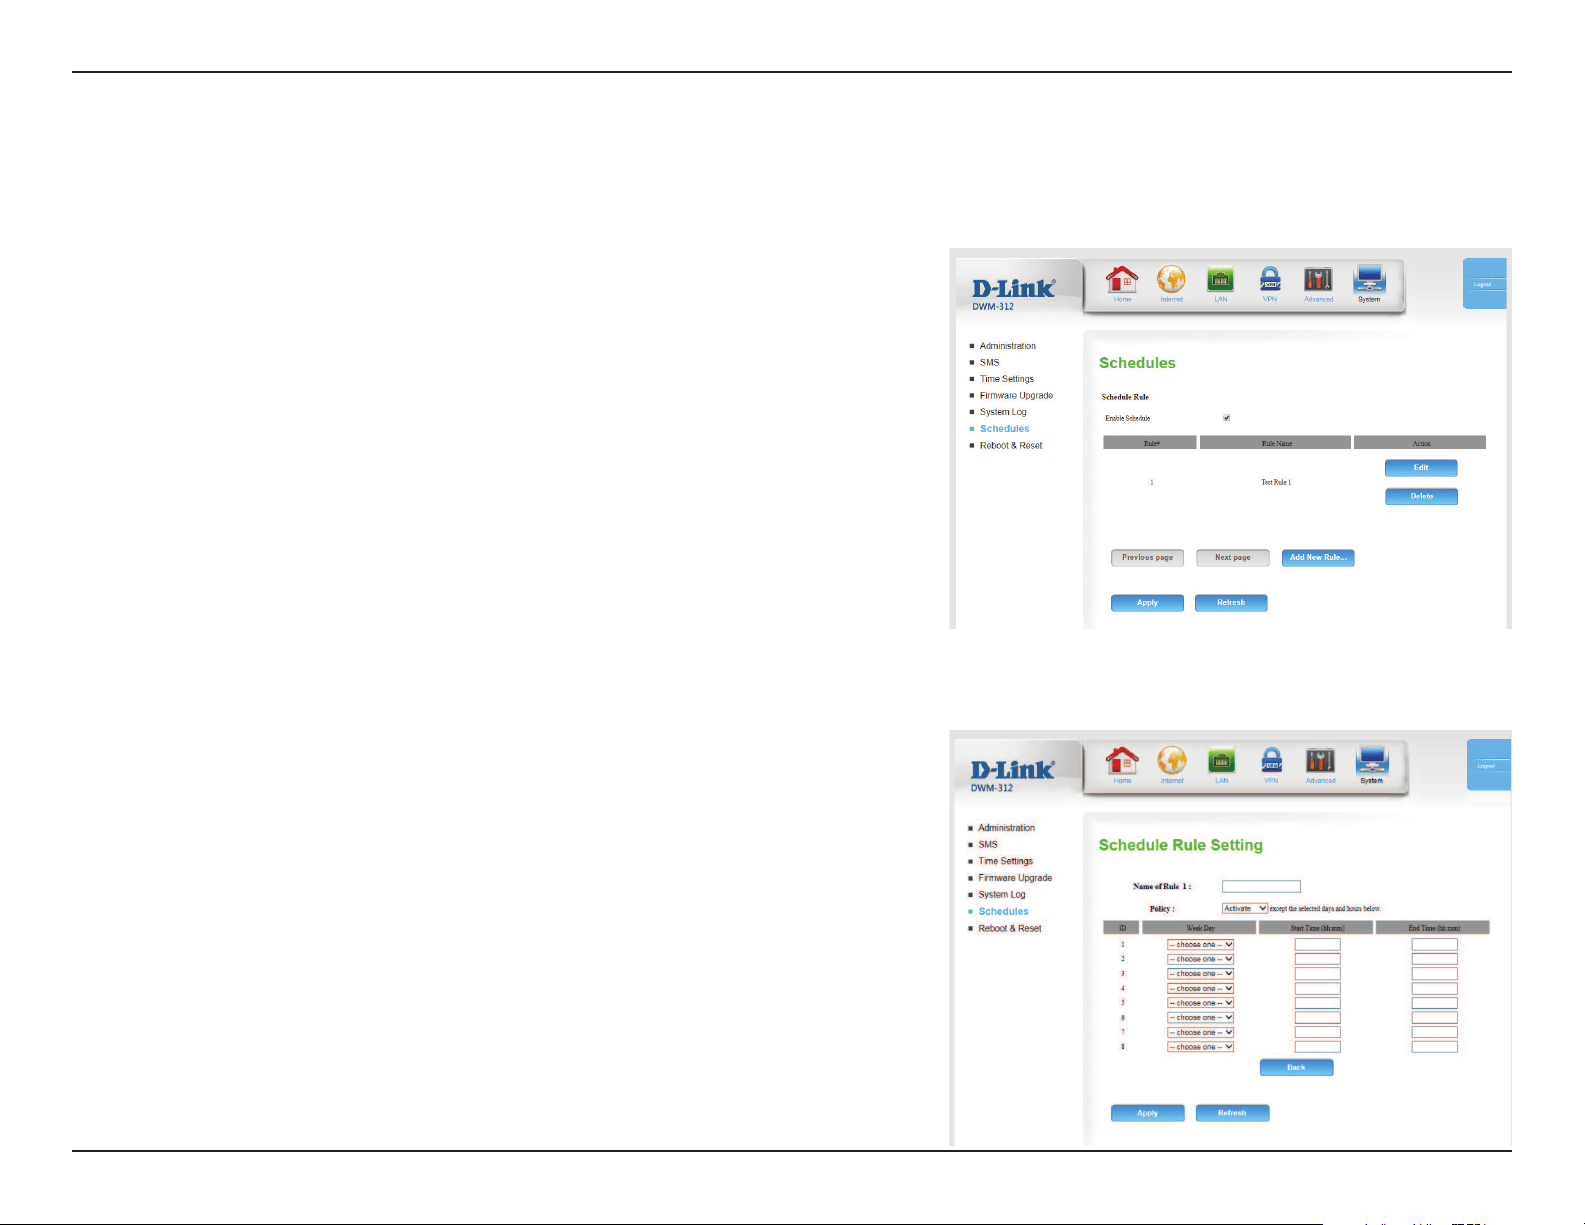Viewport: 1585px width, 1225px height.
Task: Click the Edit button for Test Rule 1
Action: click(1421, 467)
